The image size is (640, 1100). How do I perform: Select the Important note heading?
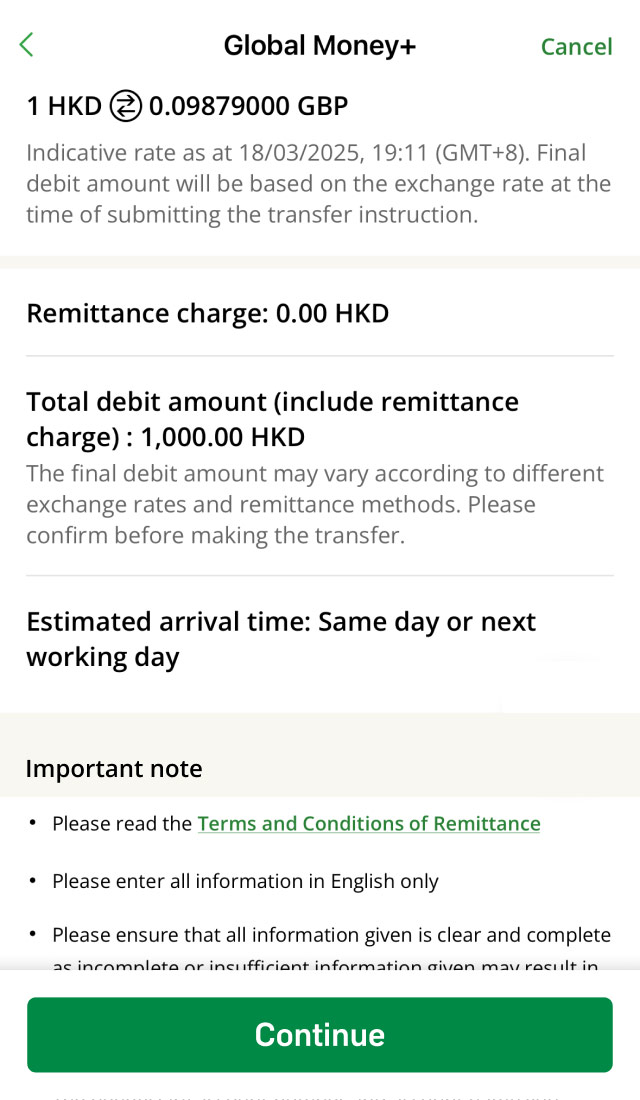(114, 769)
